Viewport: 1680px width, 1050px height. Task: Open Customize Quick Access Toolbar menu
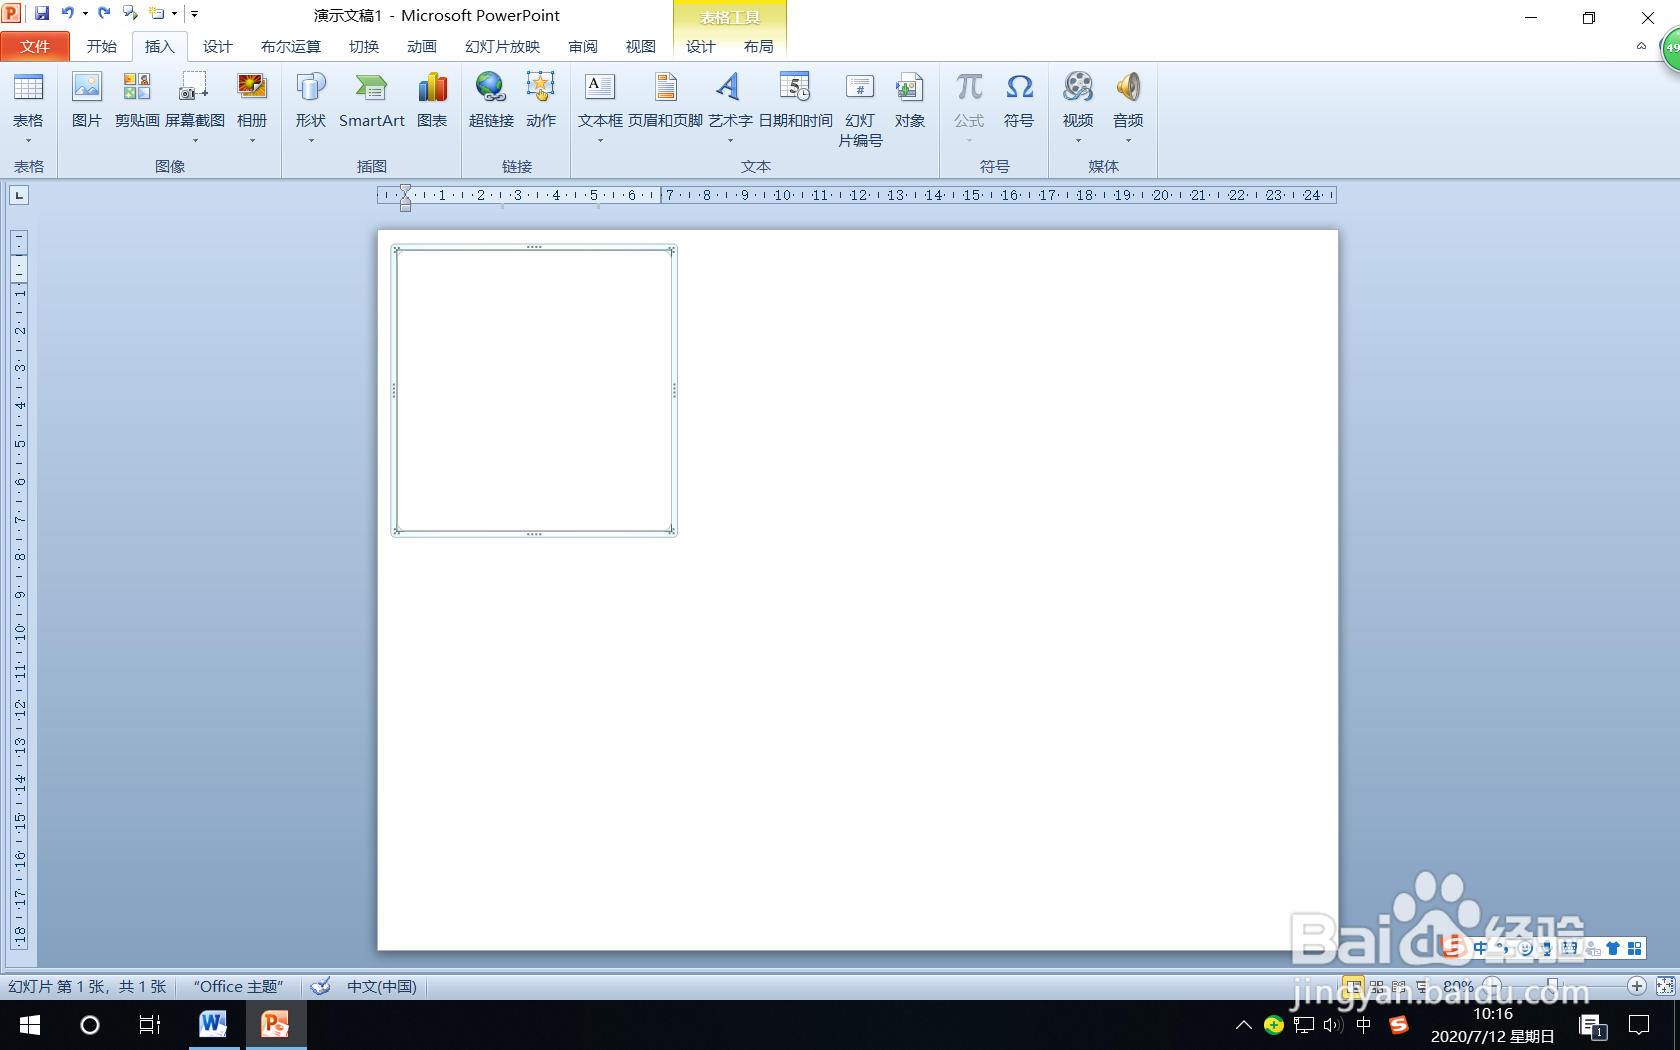coord(194,14)
